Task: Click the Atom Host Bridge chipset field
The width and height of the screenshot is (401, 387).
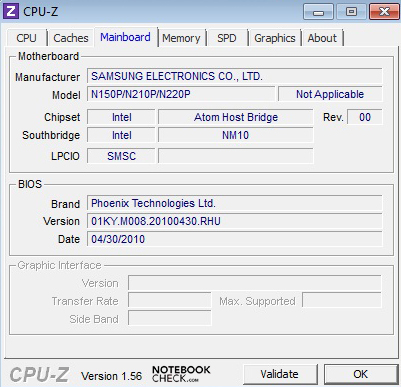Action: point(236,117)
